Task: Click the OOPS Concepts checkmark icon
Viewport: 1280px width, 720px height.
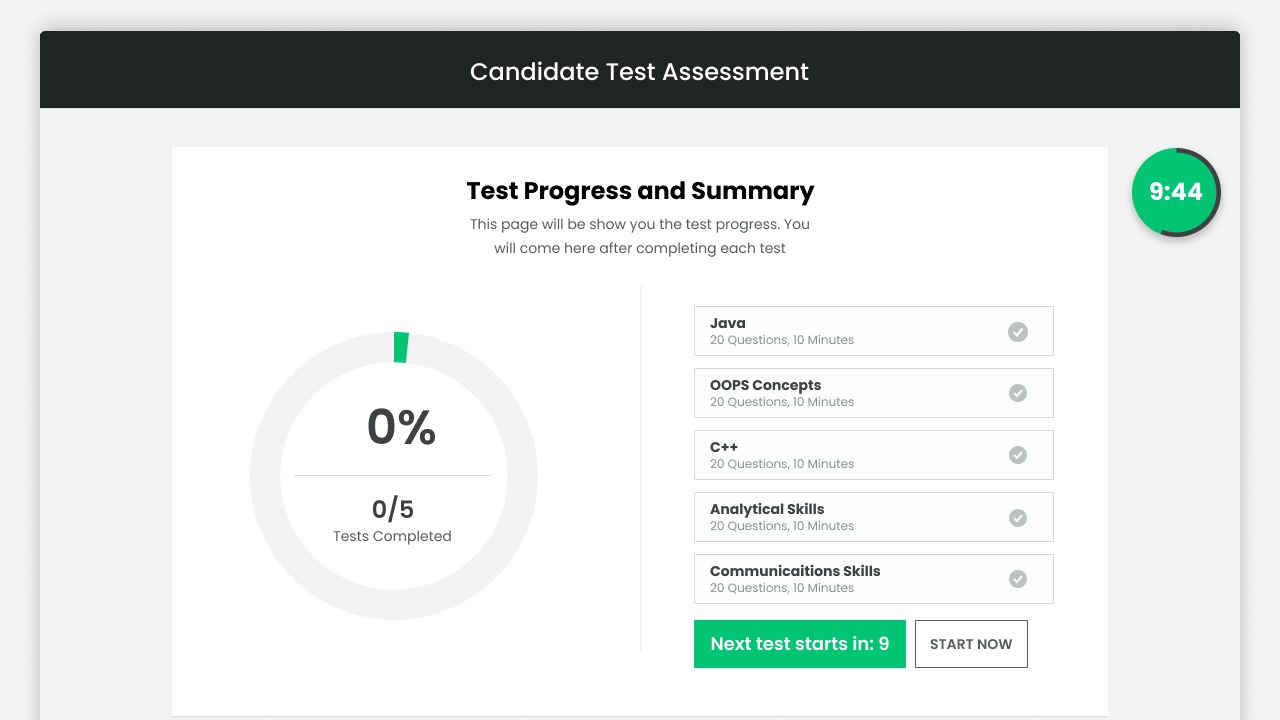Action: 1018,393
